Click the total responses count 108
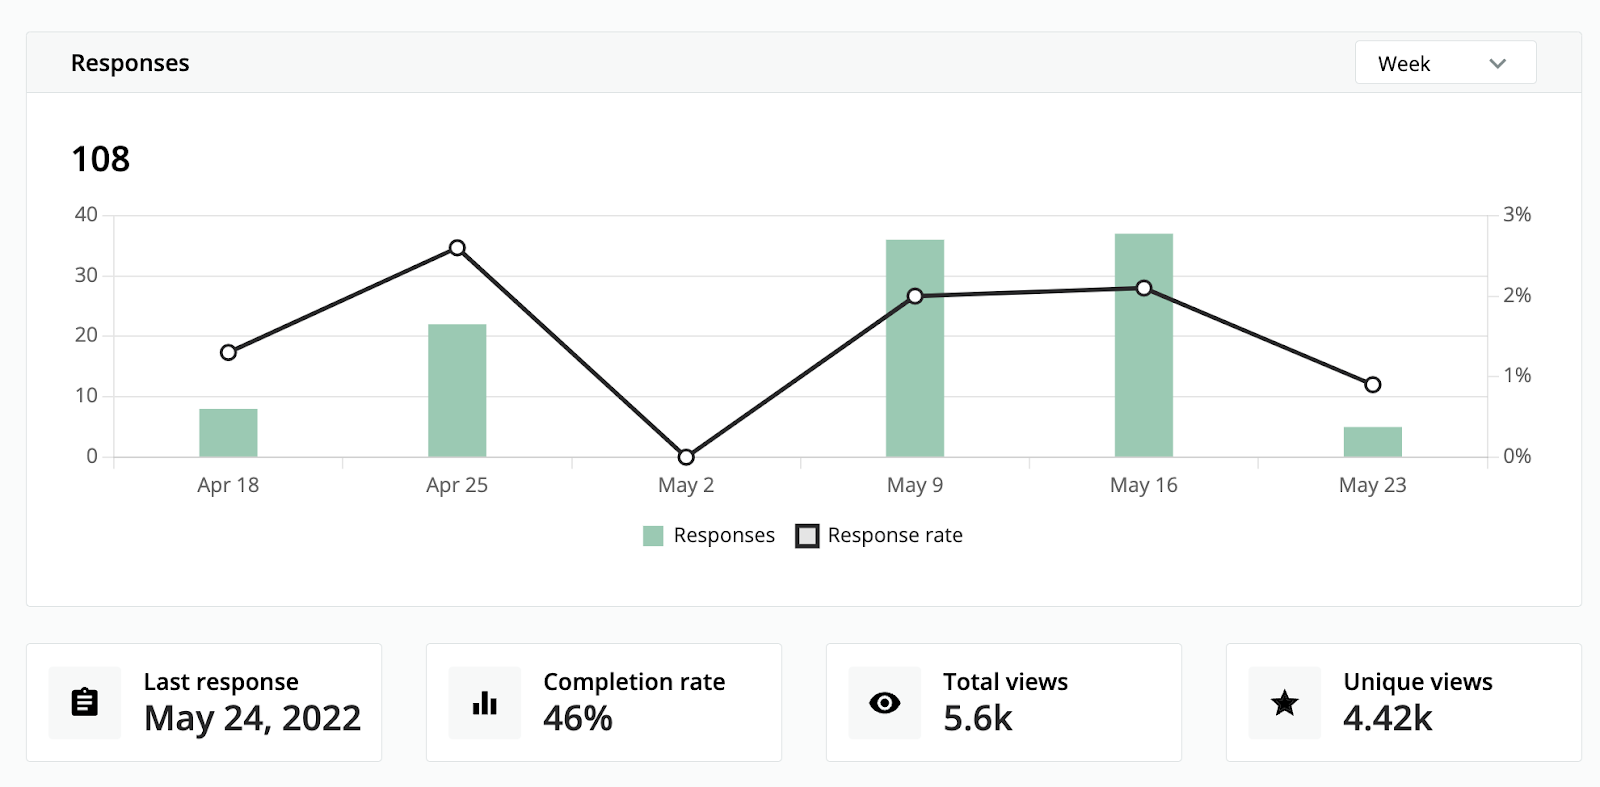The height and width of the screenshot is (787, 1600). click(101, 159)
